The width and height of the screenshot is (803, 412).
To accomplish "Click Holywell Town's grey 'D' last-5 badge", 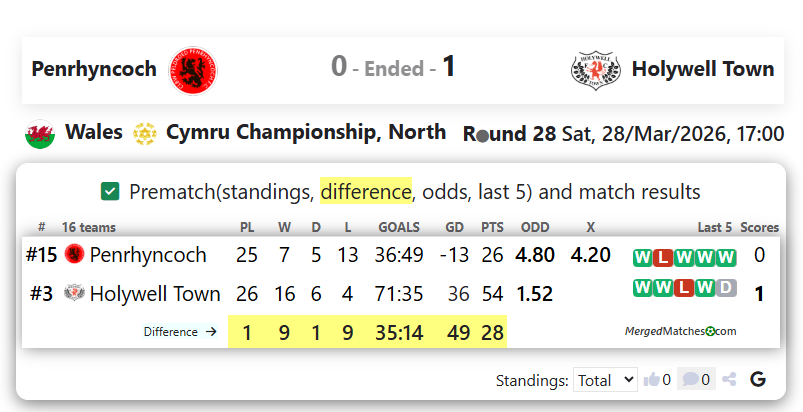I will pyautogui.click(x=725, y=289).
